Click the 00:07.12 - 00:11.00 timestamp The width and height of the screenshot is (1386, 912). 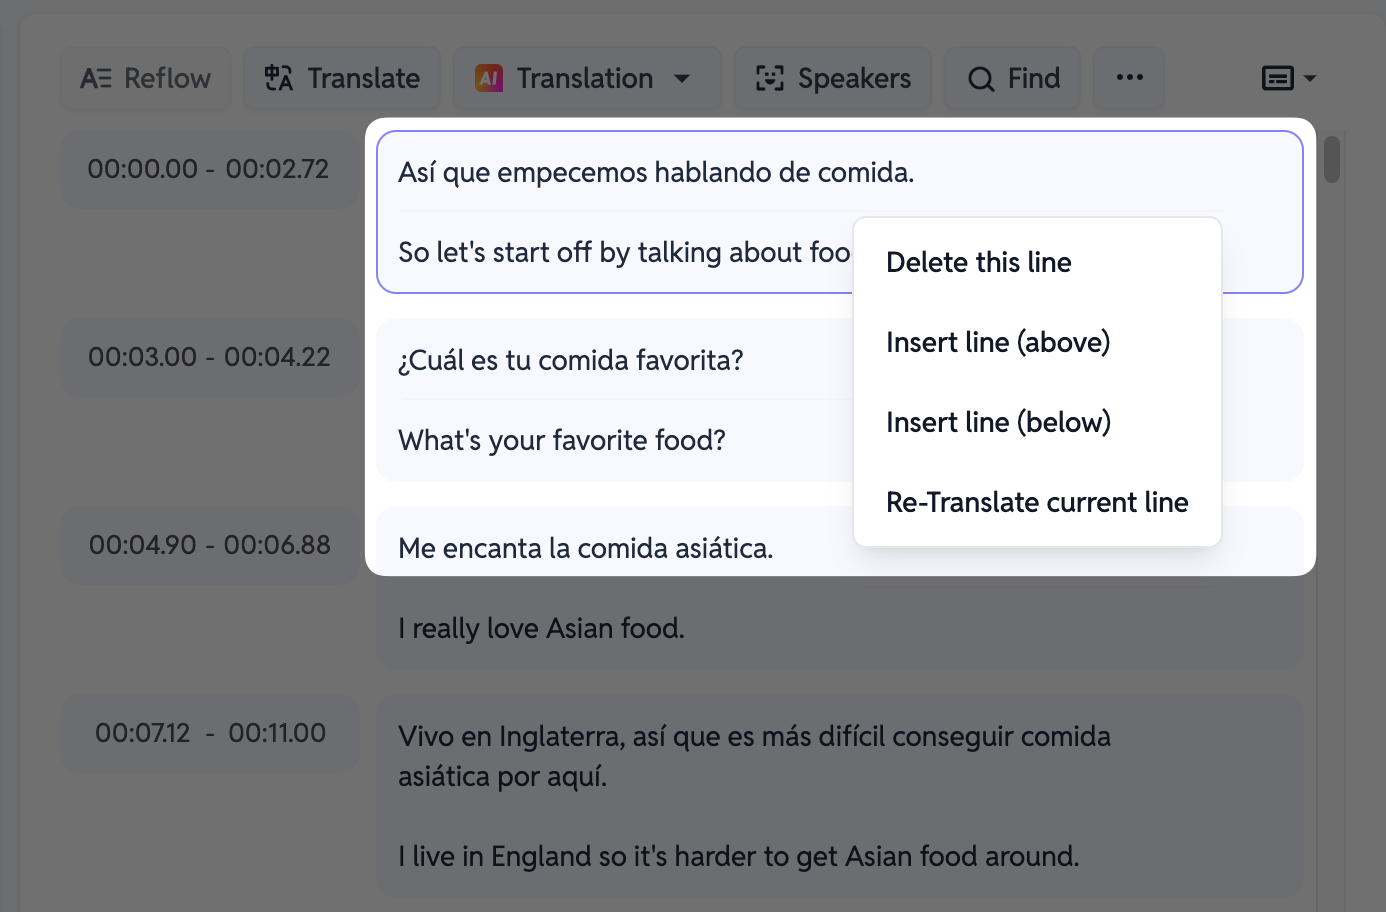coord(209,733)
